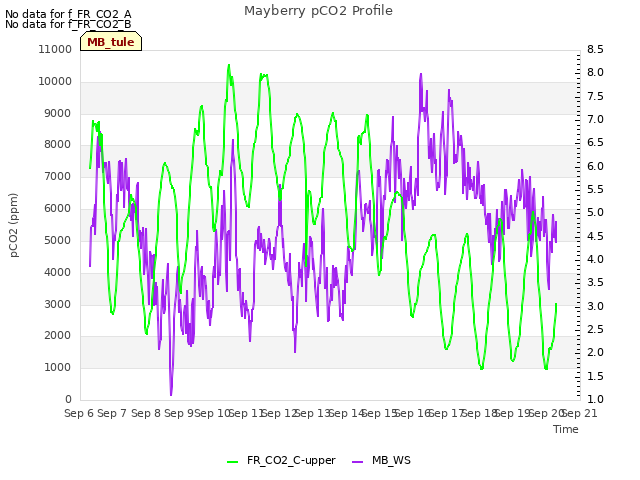The width and height of the screenshot is (640, 480).
Task: Click the MB_tule annotation label
Action: [111, 42]
